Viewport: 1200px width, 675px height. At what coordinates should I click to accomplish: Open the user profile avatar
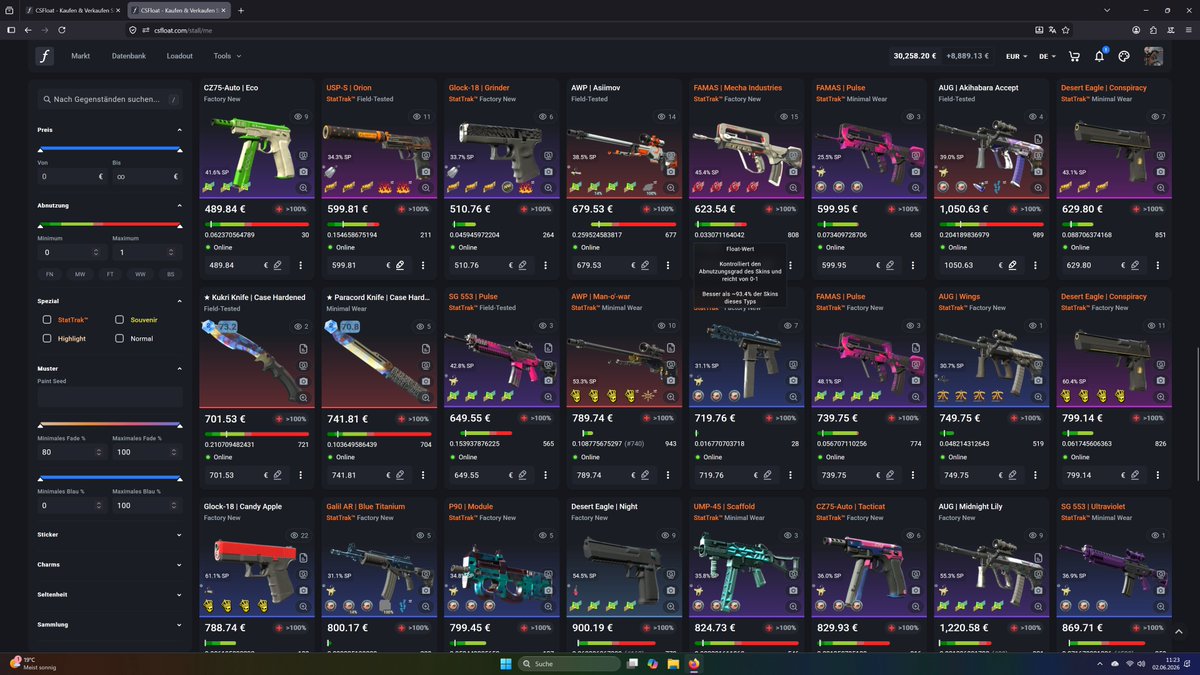1153,56
